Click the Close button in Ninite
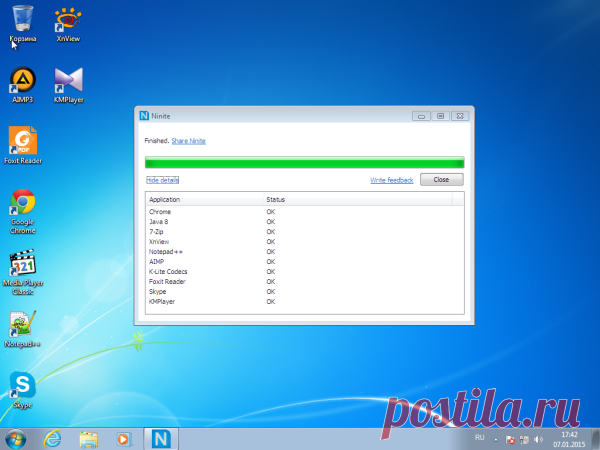 442,179
